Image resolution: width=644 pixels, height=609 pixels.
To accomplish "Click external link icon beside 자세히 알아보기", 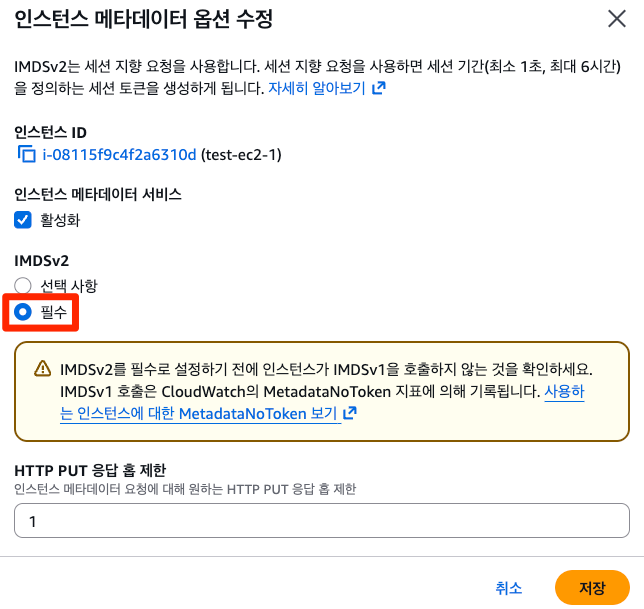I will (x=378, y=88).
